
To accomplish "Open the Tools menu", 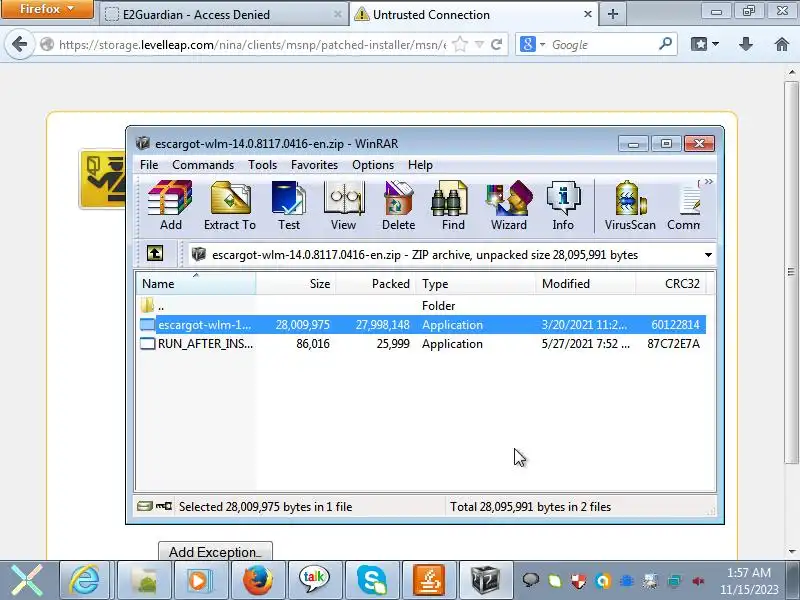I will point(262,165).
